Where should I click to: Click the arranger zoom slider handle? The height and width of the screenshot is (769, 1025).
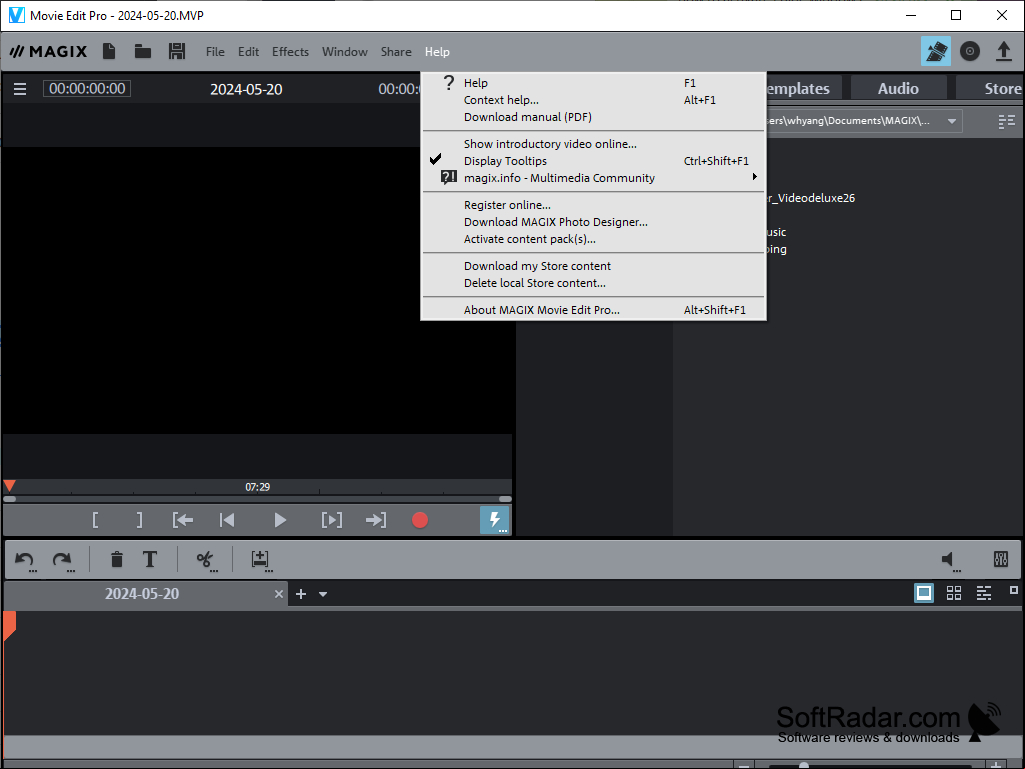[x=804, y=766]
